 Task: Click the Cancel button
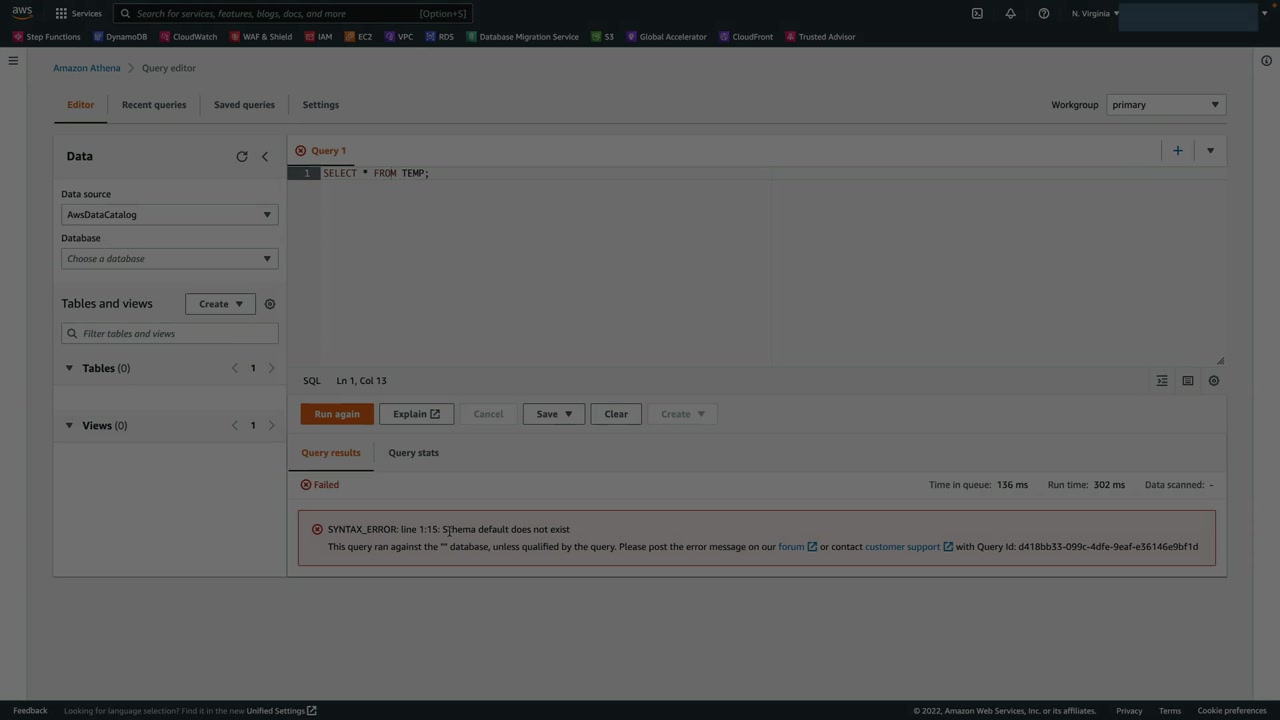point(488,414)
